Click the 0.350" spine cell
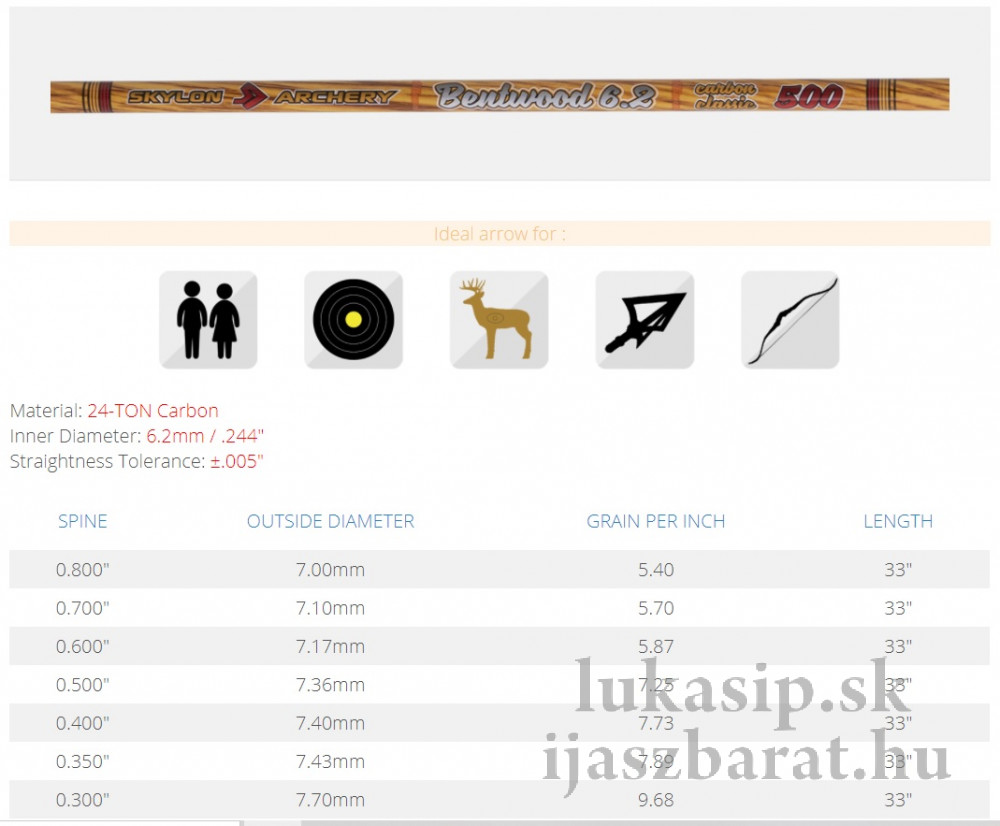 pos(82,761)
